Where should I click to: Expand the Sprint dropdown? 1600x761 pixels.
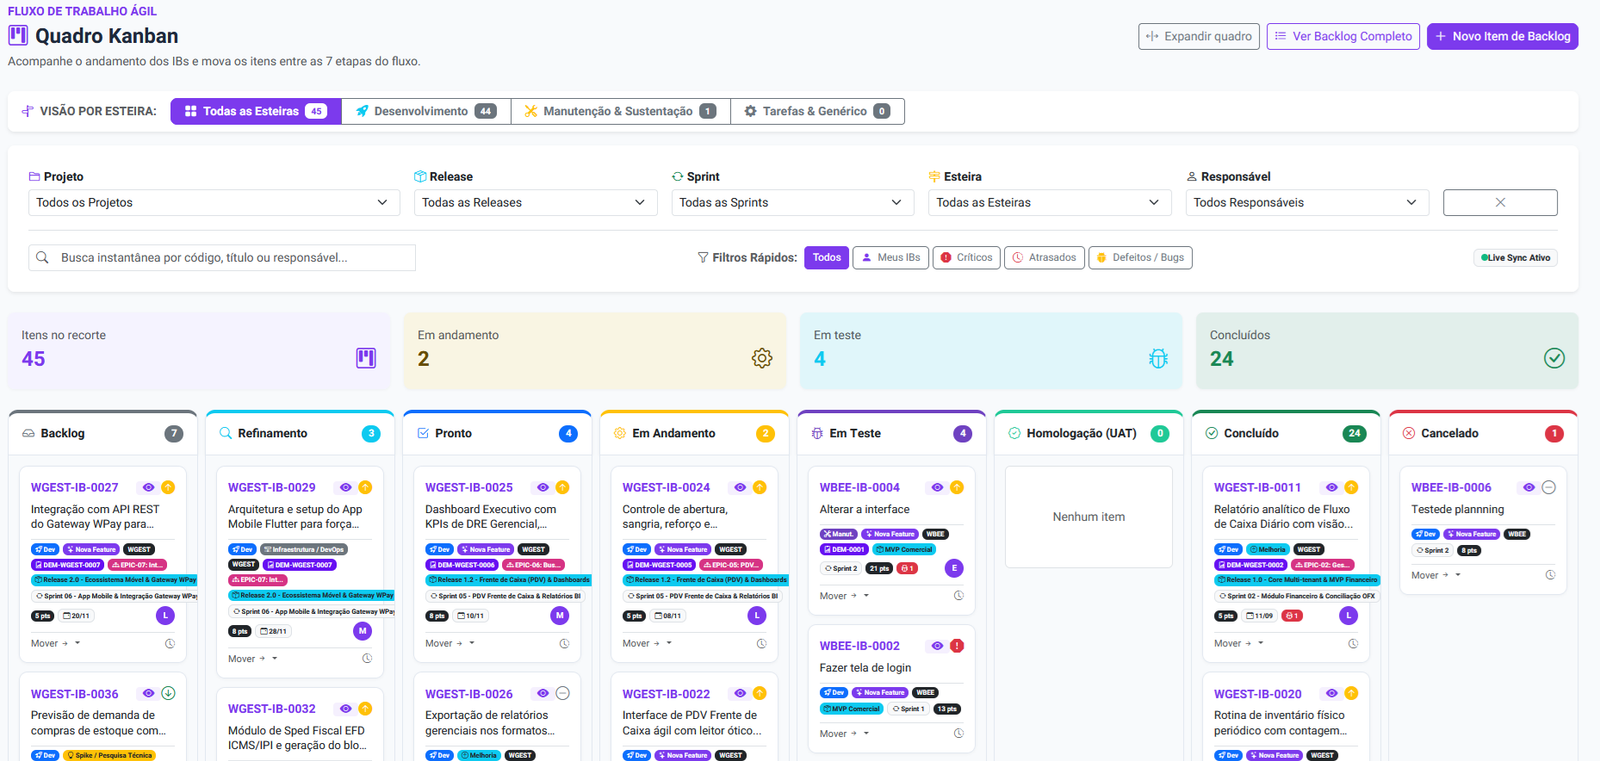click(x=792, y=203)
